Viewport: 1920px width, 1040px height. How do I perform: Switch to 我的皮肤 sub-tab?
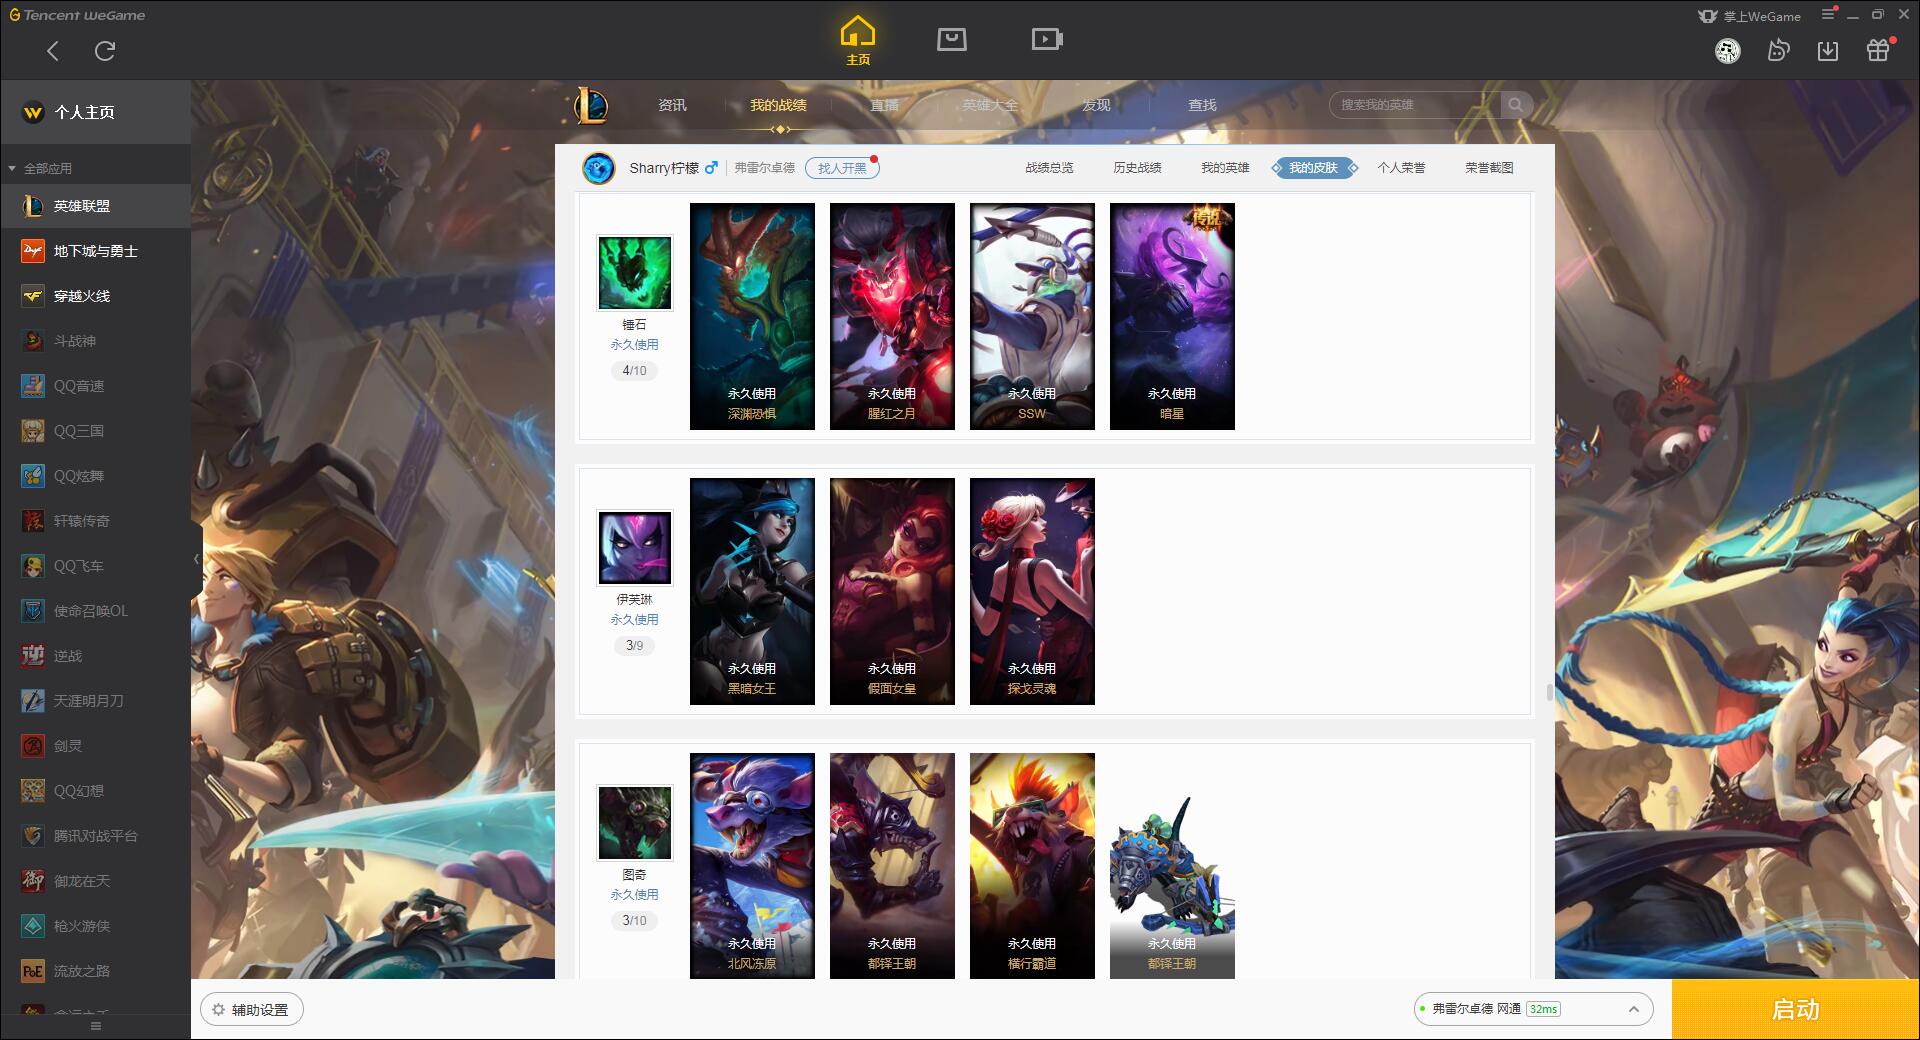(x=1314, y=168)
